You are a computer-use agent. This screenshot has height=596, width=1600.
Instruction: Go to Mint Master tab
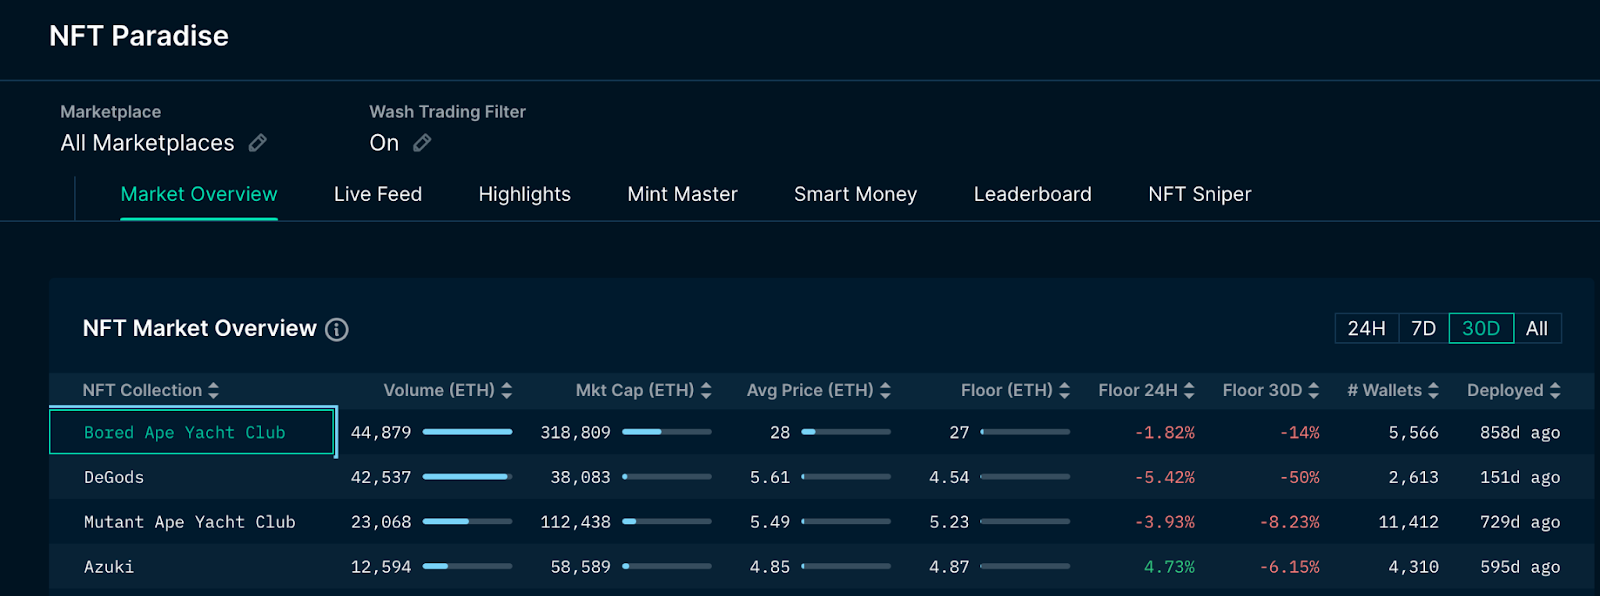tap(682, 194)
